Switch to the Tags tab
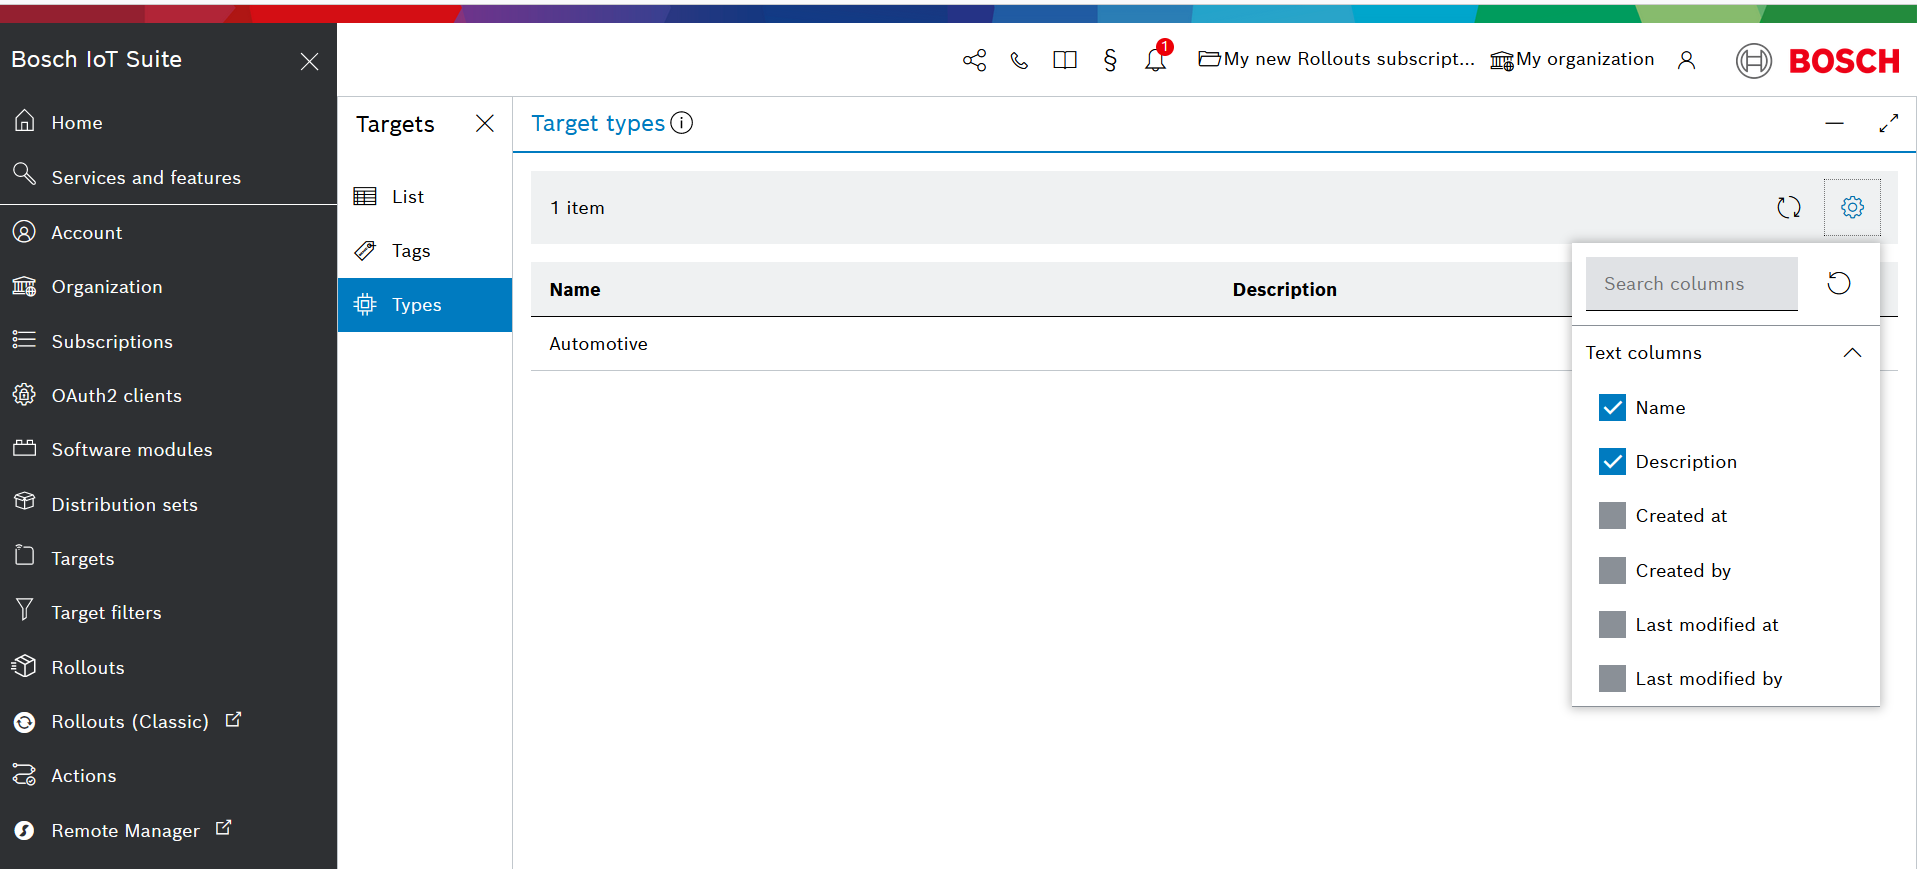Image resolution: width=1917 pixels, height=869 pixels. pyautogui.click(x=410, y=251)
